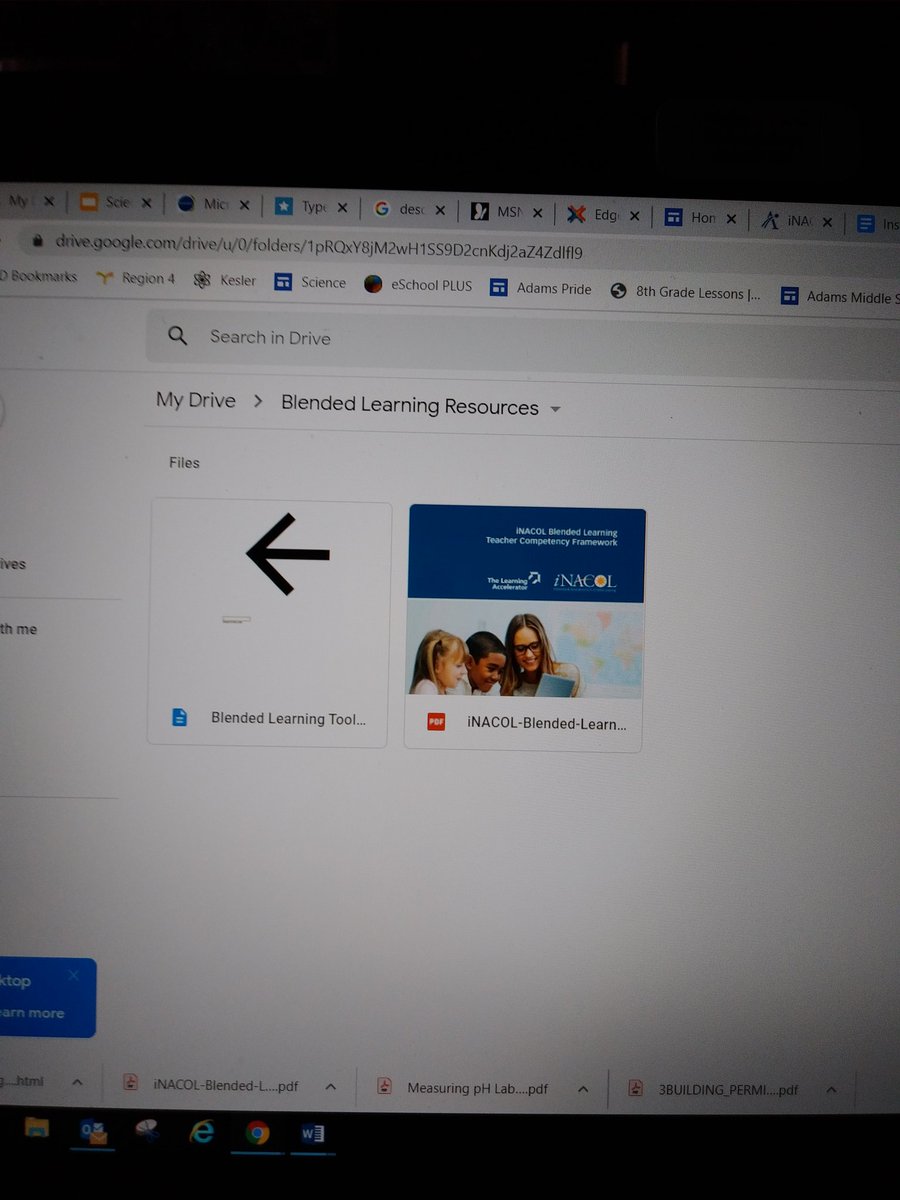Screen dimensions: 900x1200
Task: Click the PDF icon on iNACOL-Blended-Learn file
Action: 436,722
